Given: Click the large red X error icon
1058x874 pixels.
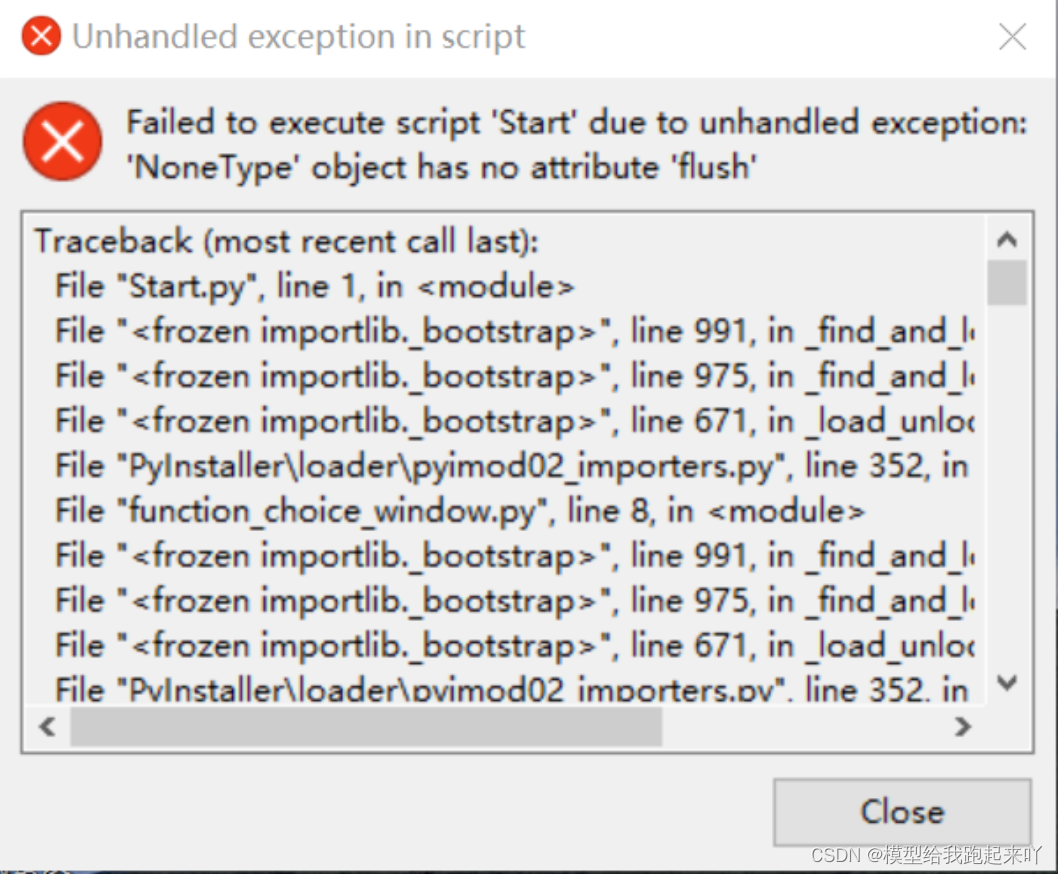Looking at the screenshot, I should click(62, 141).
